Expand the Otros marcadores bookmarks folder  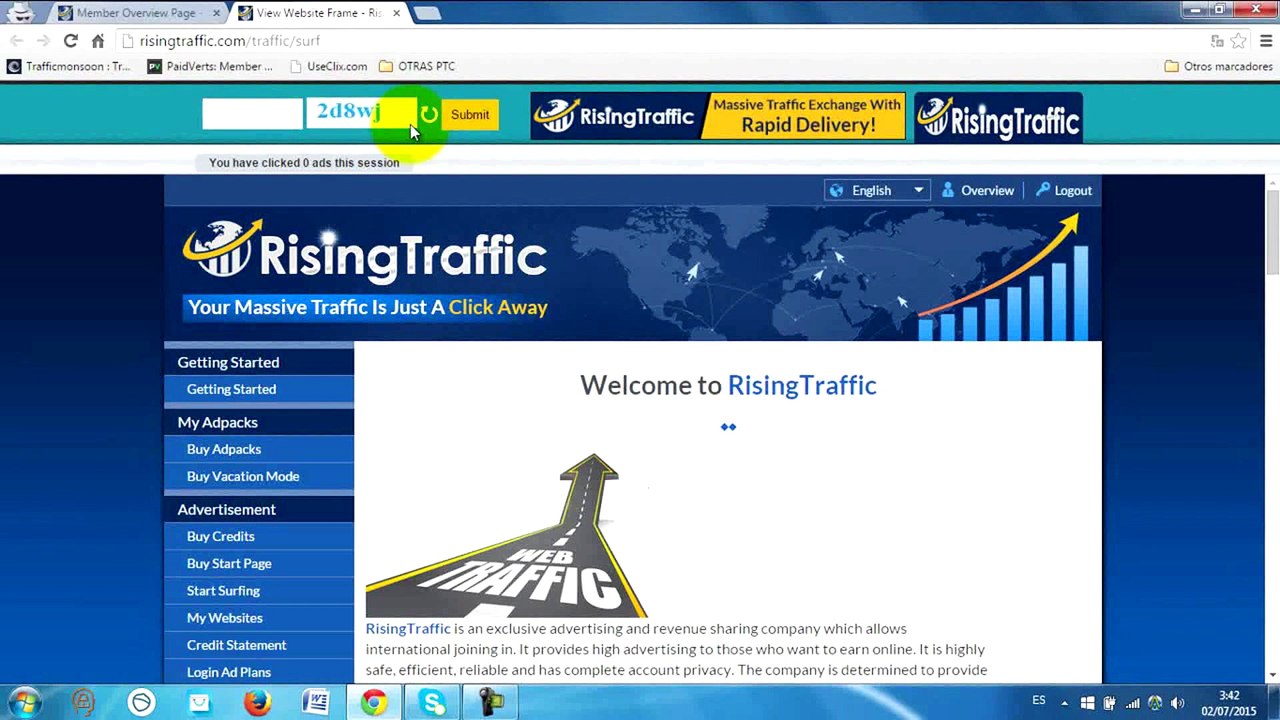point(1218,66)
